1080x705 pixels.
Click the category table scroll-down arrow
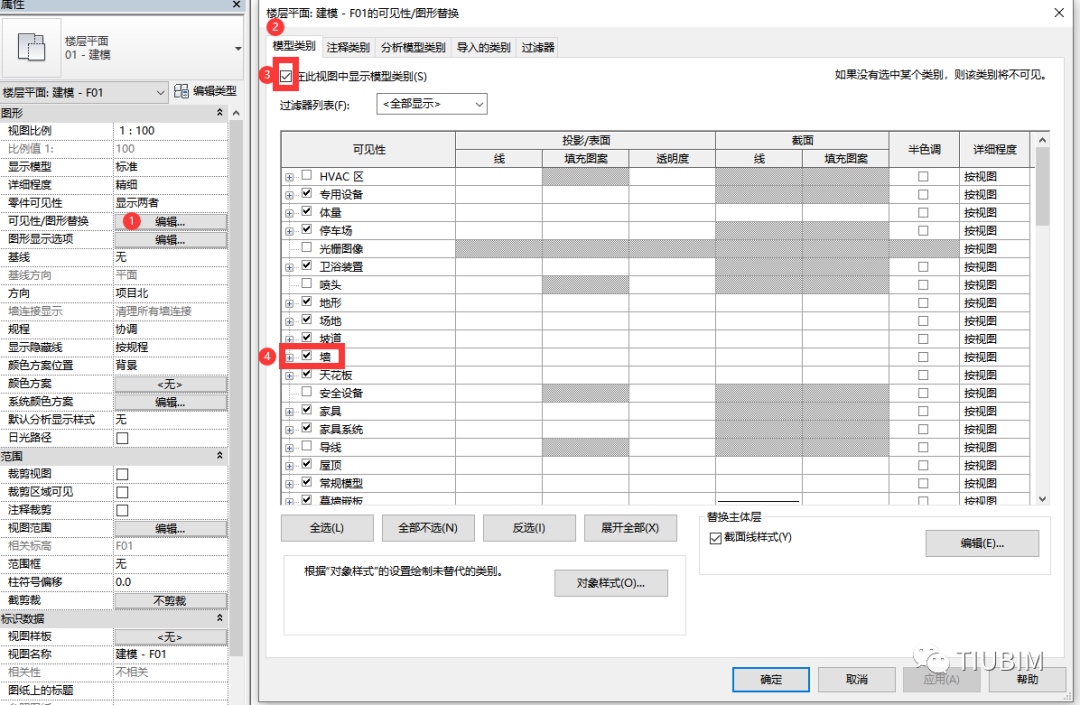coord(1042,499)
